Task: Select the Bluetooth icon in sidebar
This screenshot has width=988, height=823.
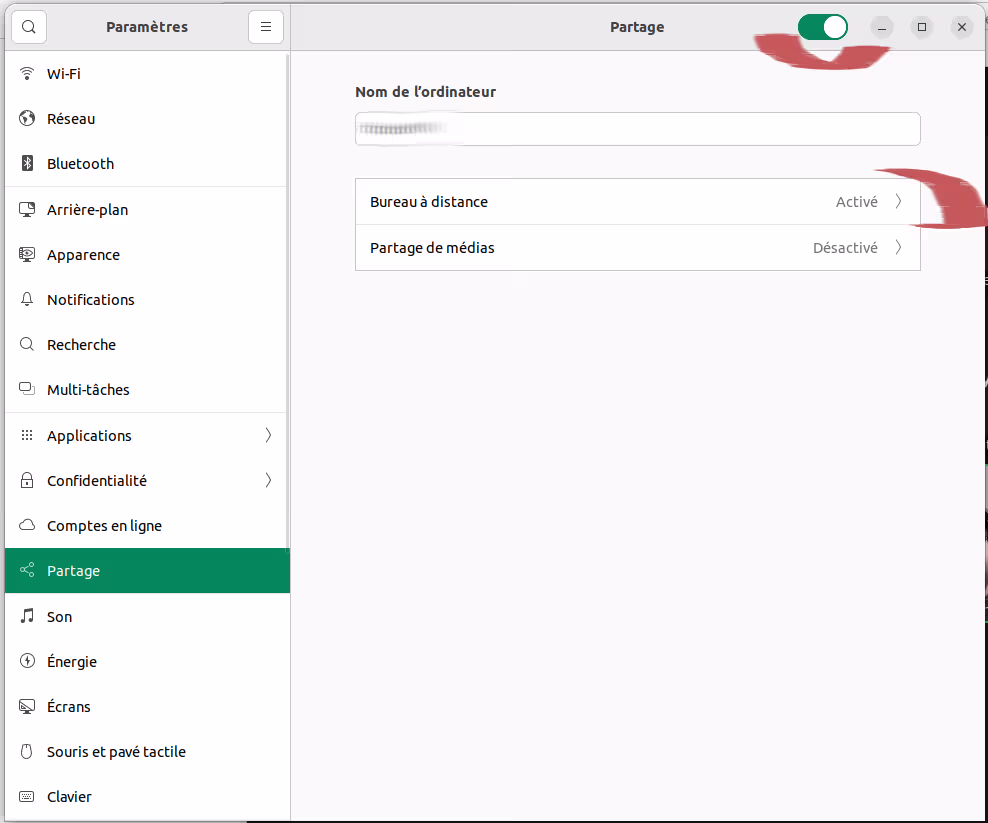Action: 27,164
